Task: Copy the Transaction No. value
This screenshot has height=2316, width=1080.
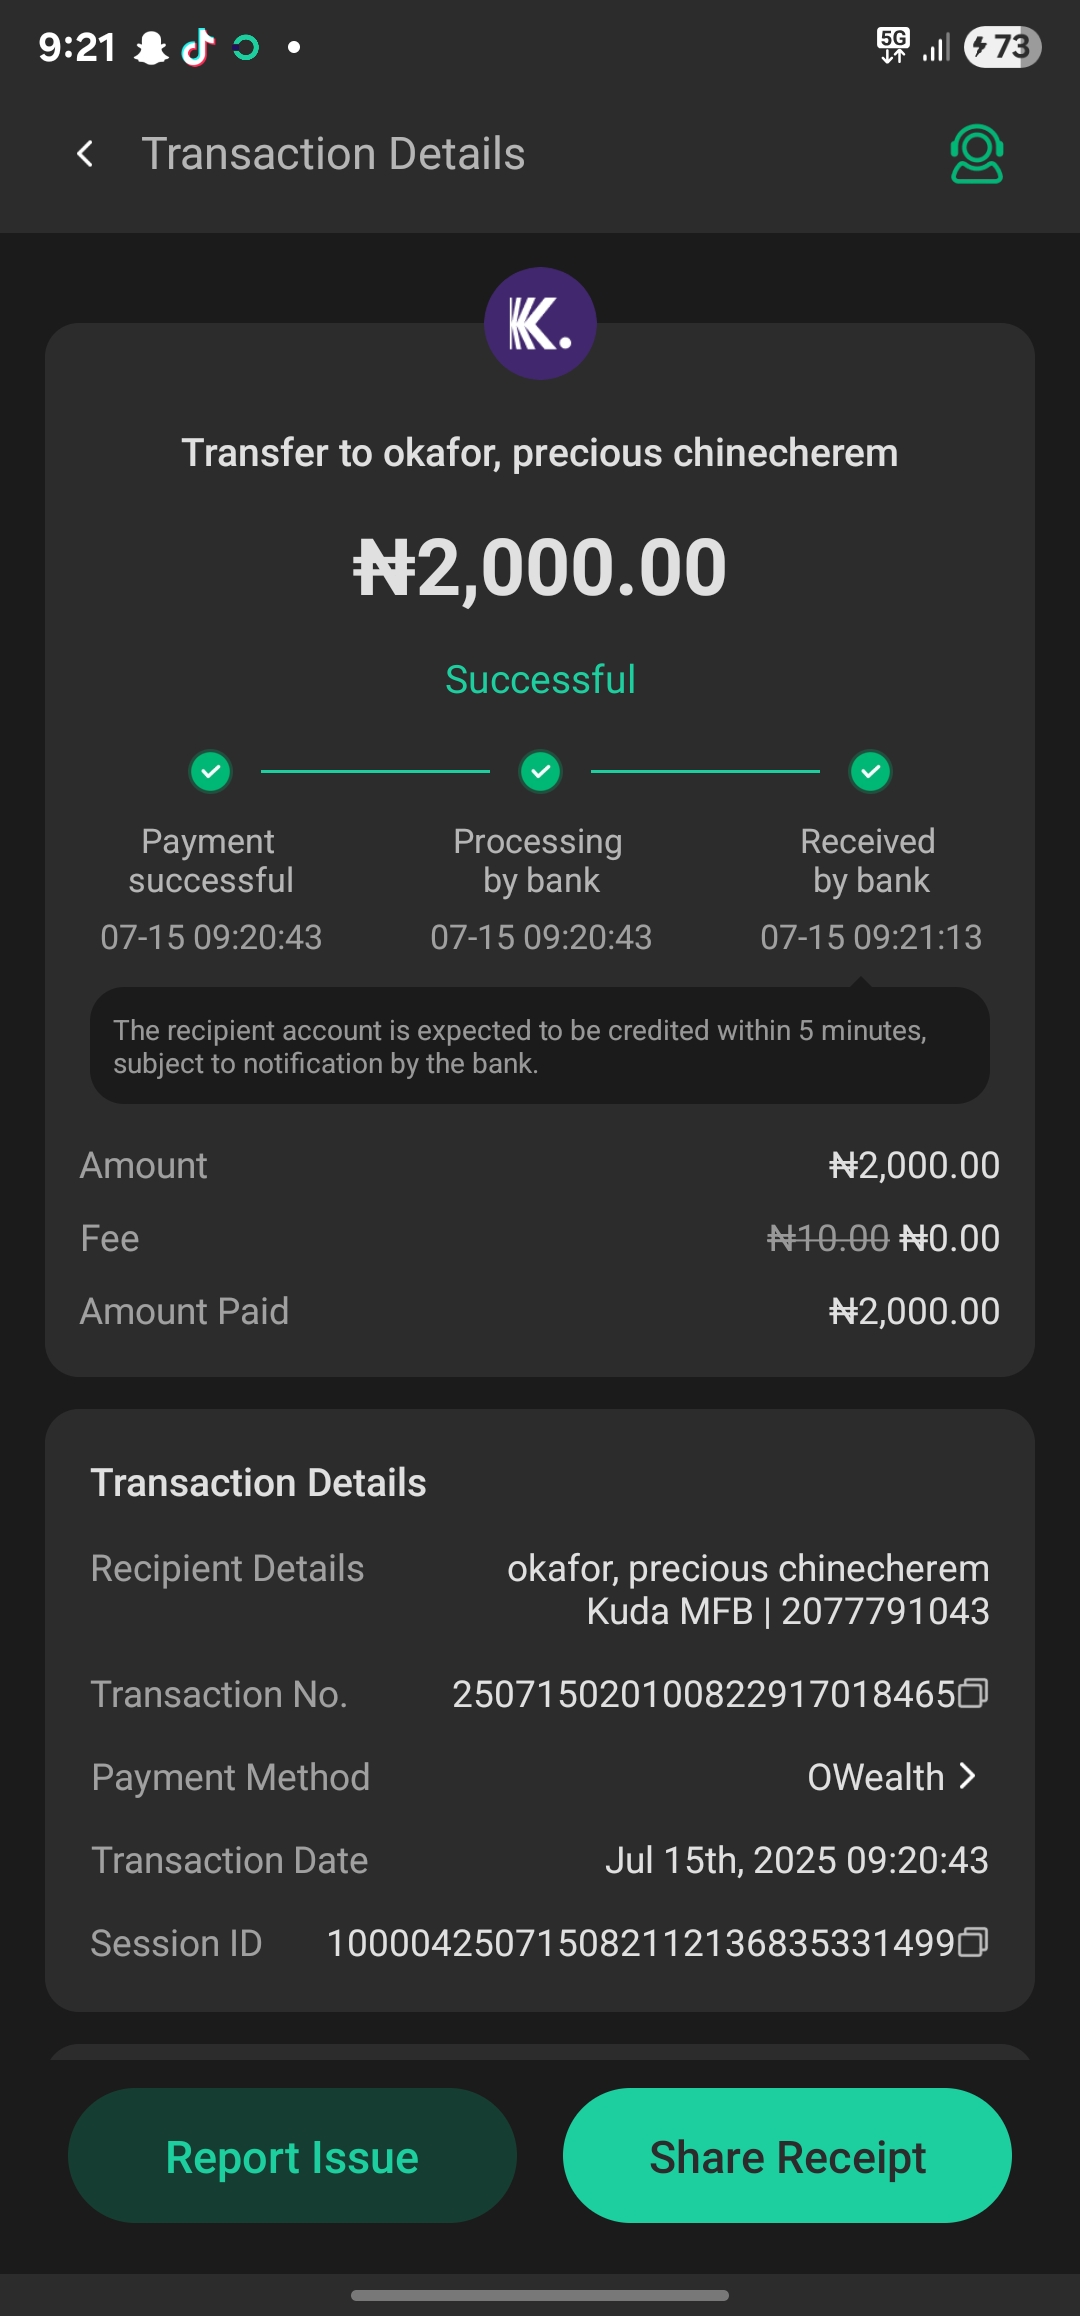Action: click(x=973, y=1693)
